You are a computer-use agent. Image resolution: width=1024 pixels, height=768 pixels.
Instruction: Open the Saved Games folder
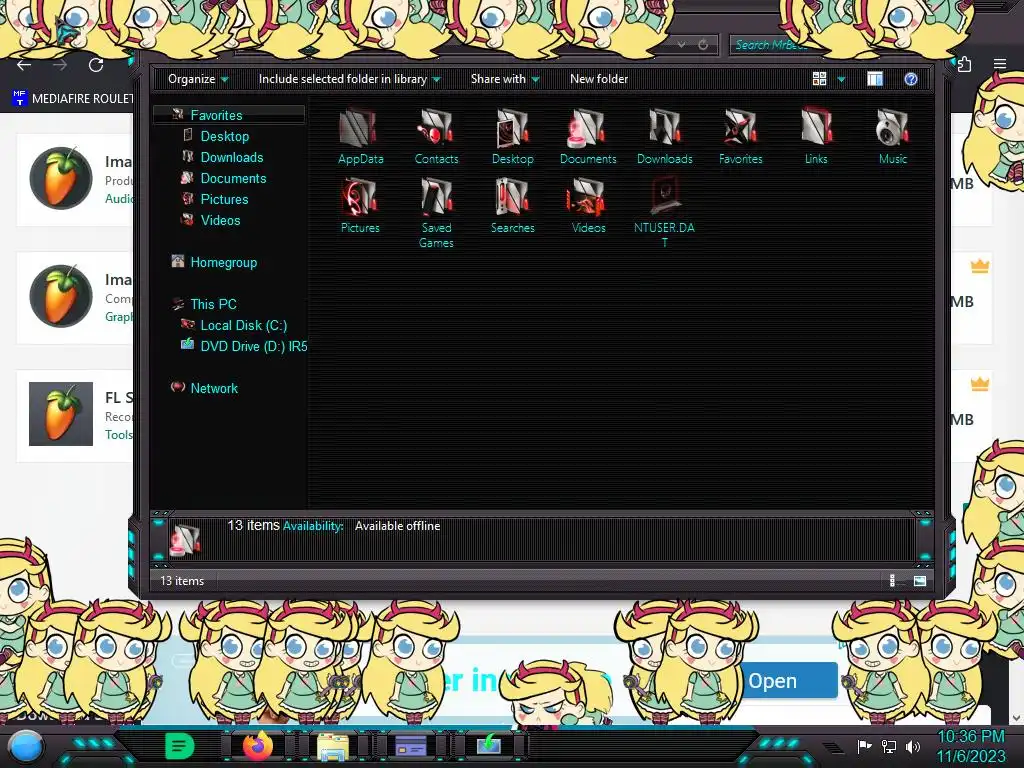point(436,213)
